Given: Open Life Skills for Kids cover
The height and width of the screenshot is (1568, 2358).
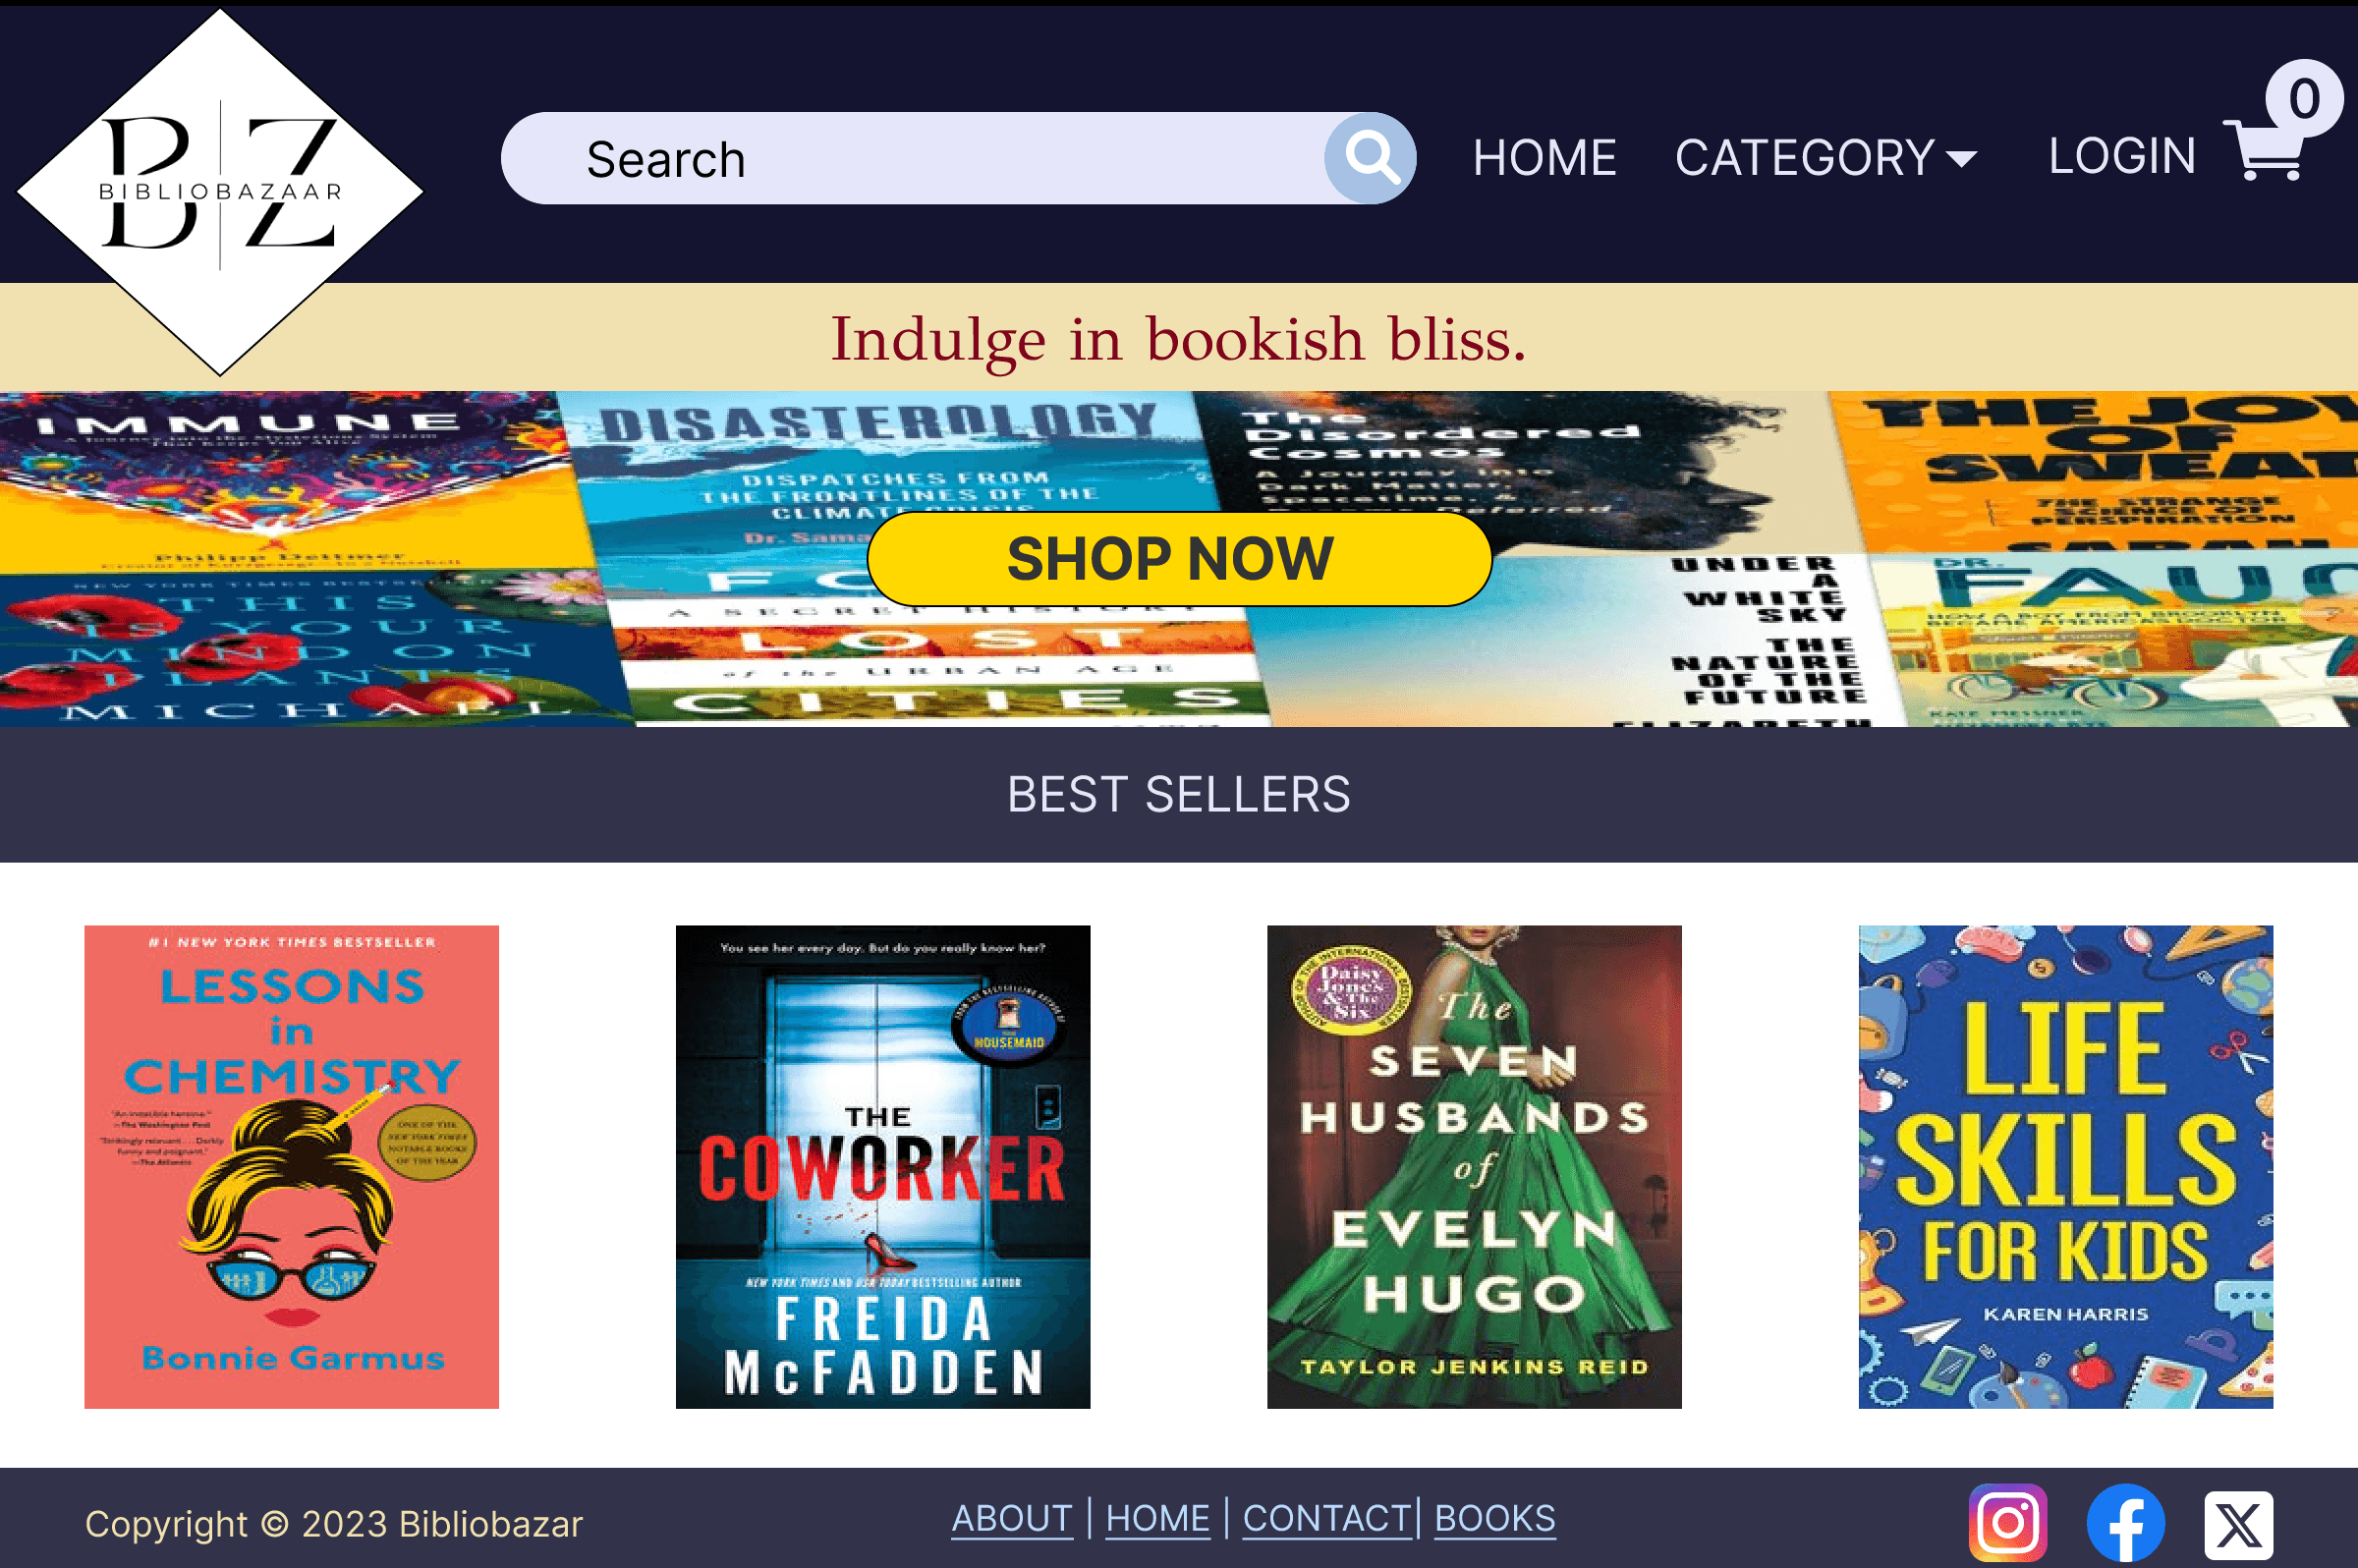Looking at the screenshot, I should coord(2064,1166).
